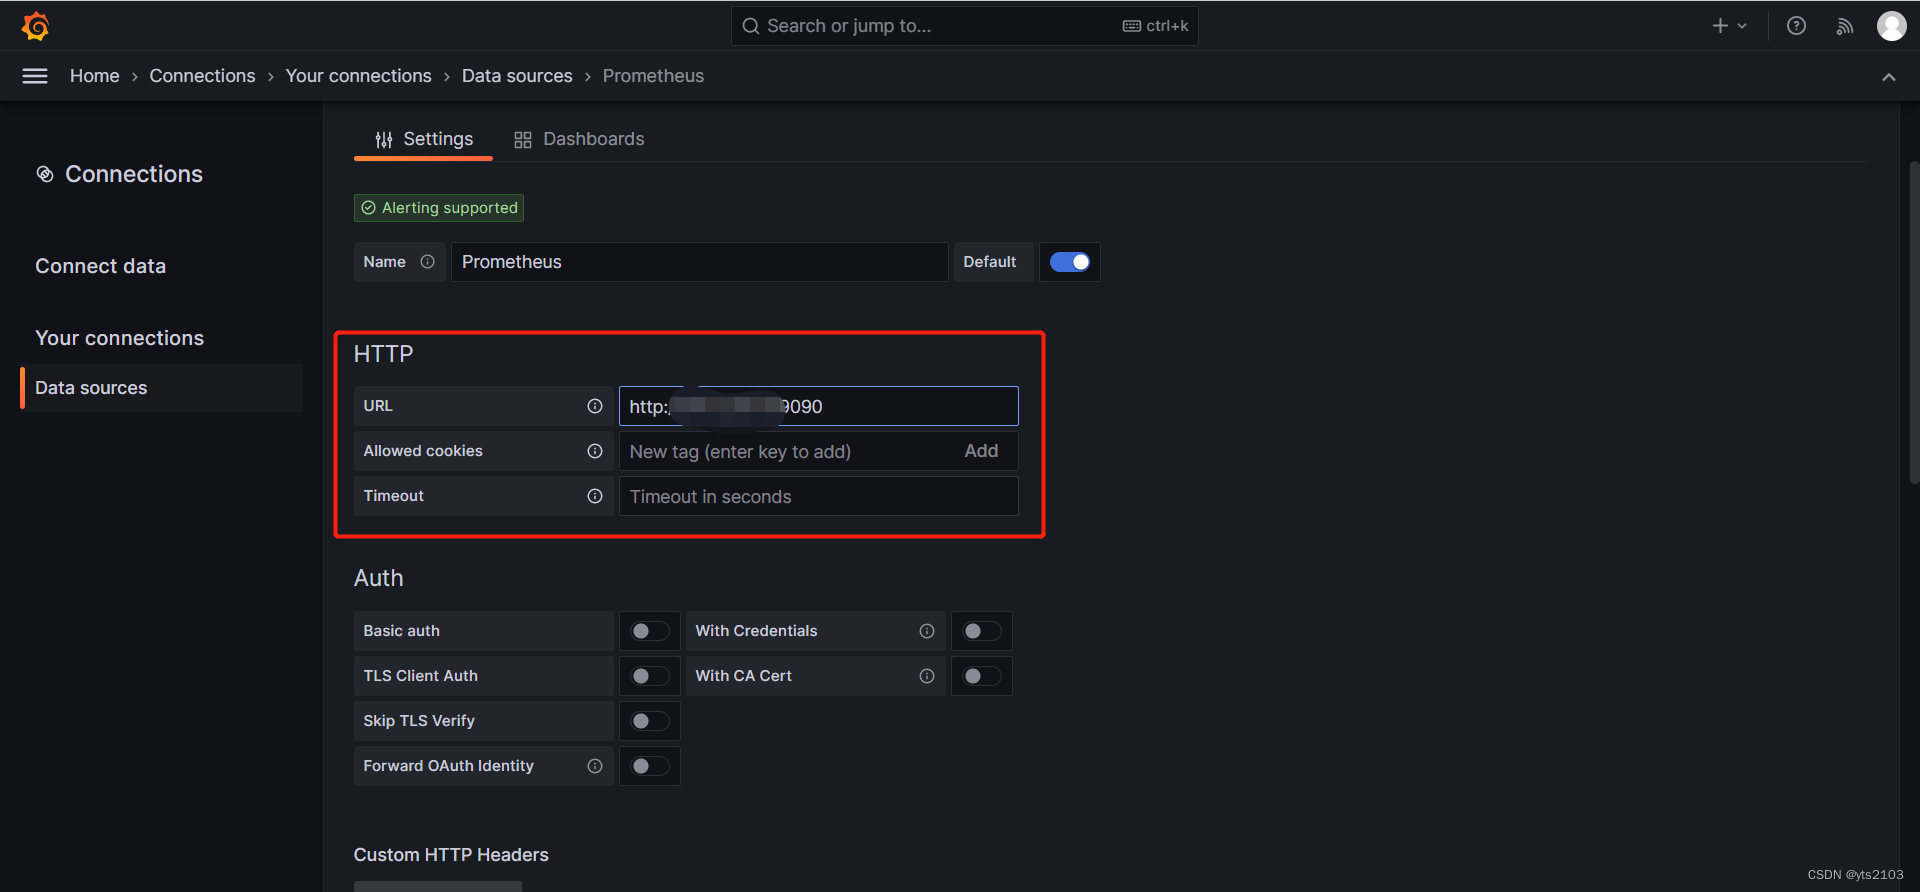
Task: Click the Forward OAuth Identity info icon
Action: (x=595, y=766)
